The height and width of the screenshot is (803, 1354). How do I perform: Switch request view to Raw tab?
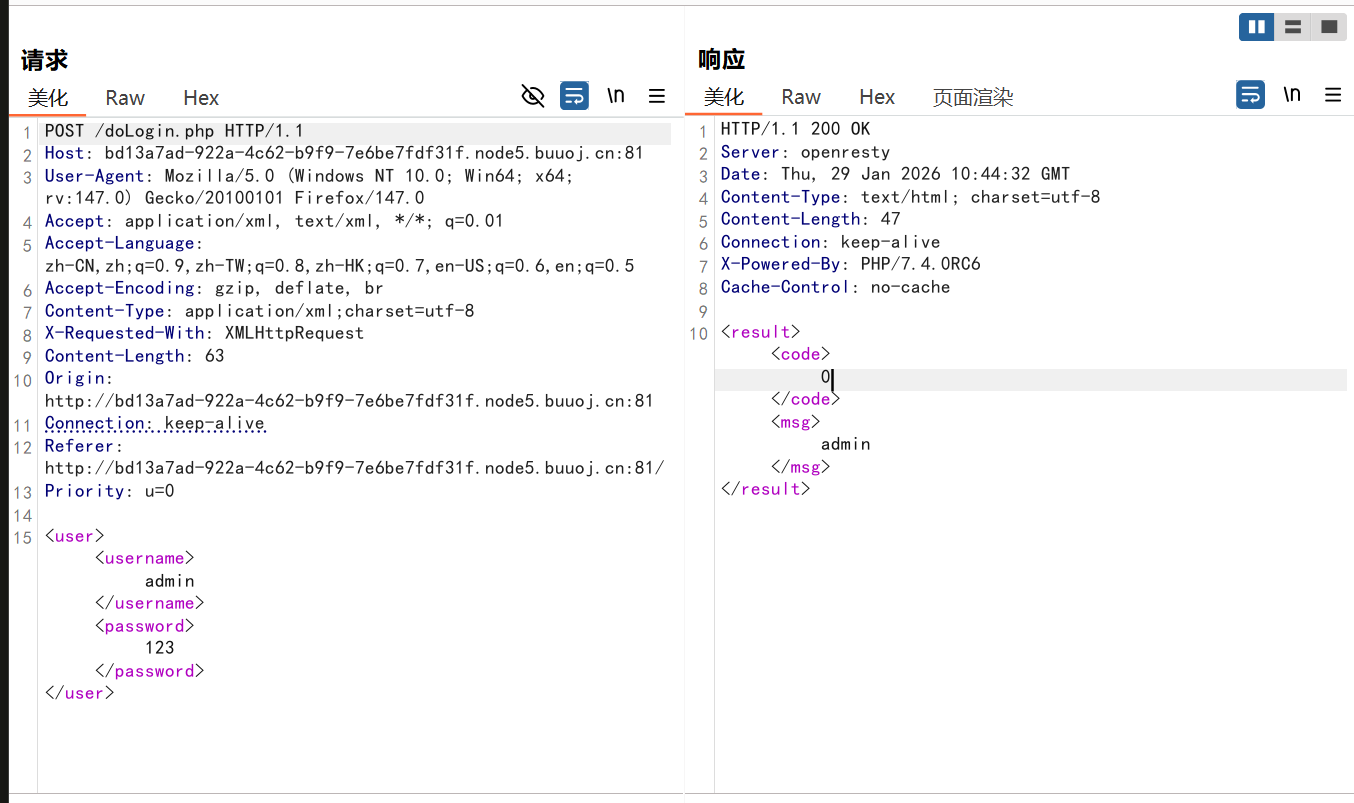point(125,98)
